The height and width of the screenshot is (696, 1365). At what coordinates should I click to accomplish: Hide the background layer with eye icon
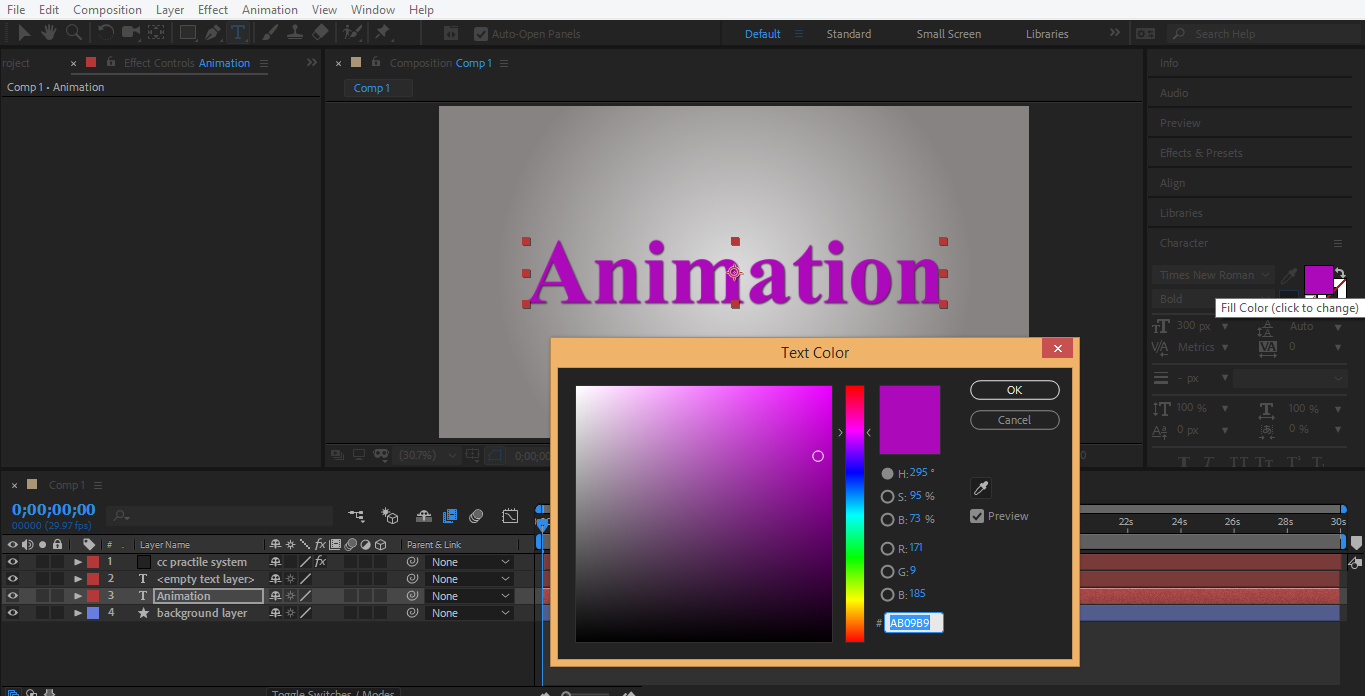click(13, 613)
